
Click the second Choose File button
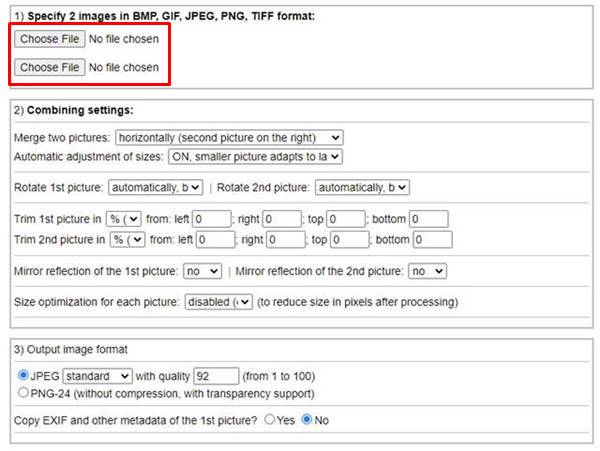coord(49,67)
